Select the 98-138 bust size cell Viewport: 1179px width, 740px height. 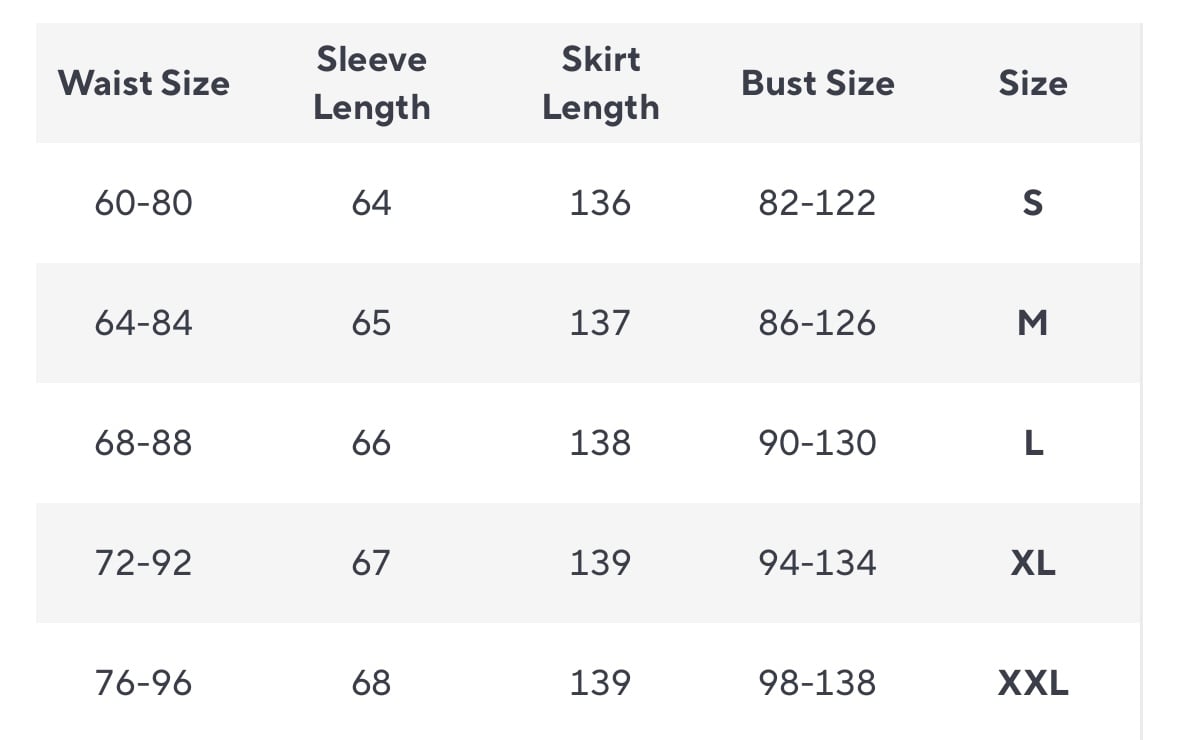coord(817,683)
